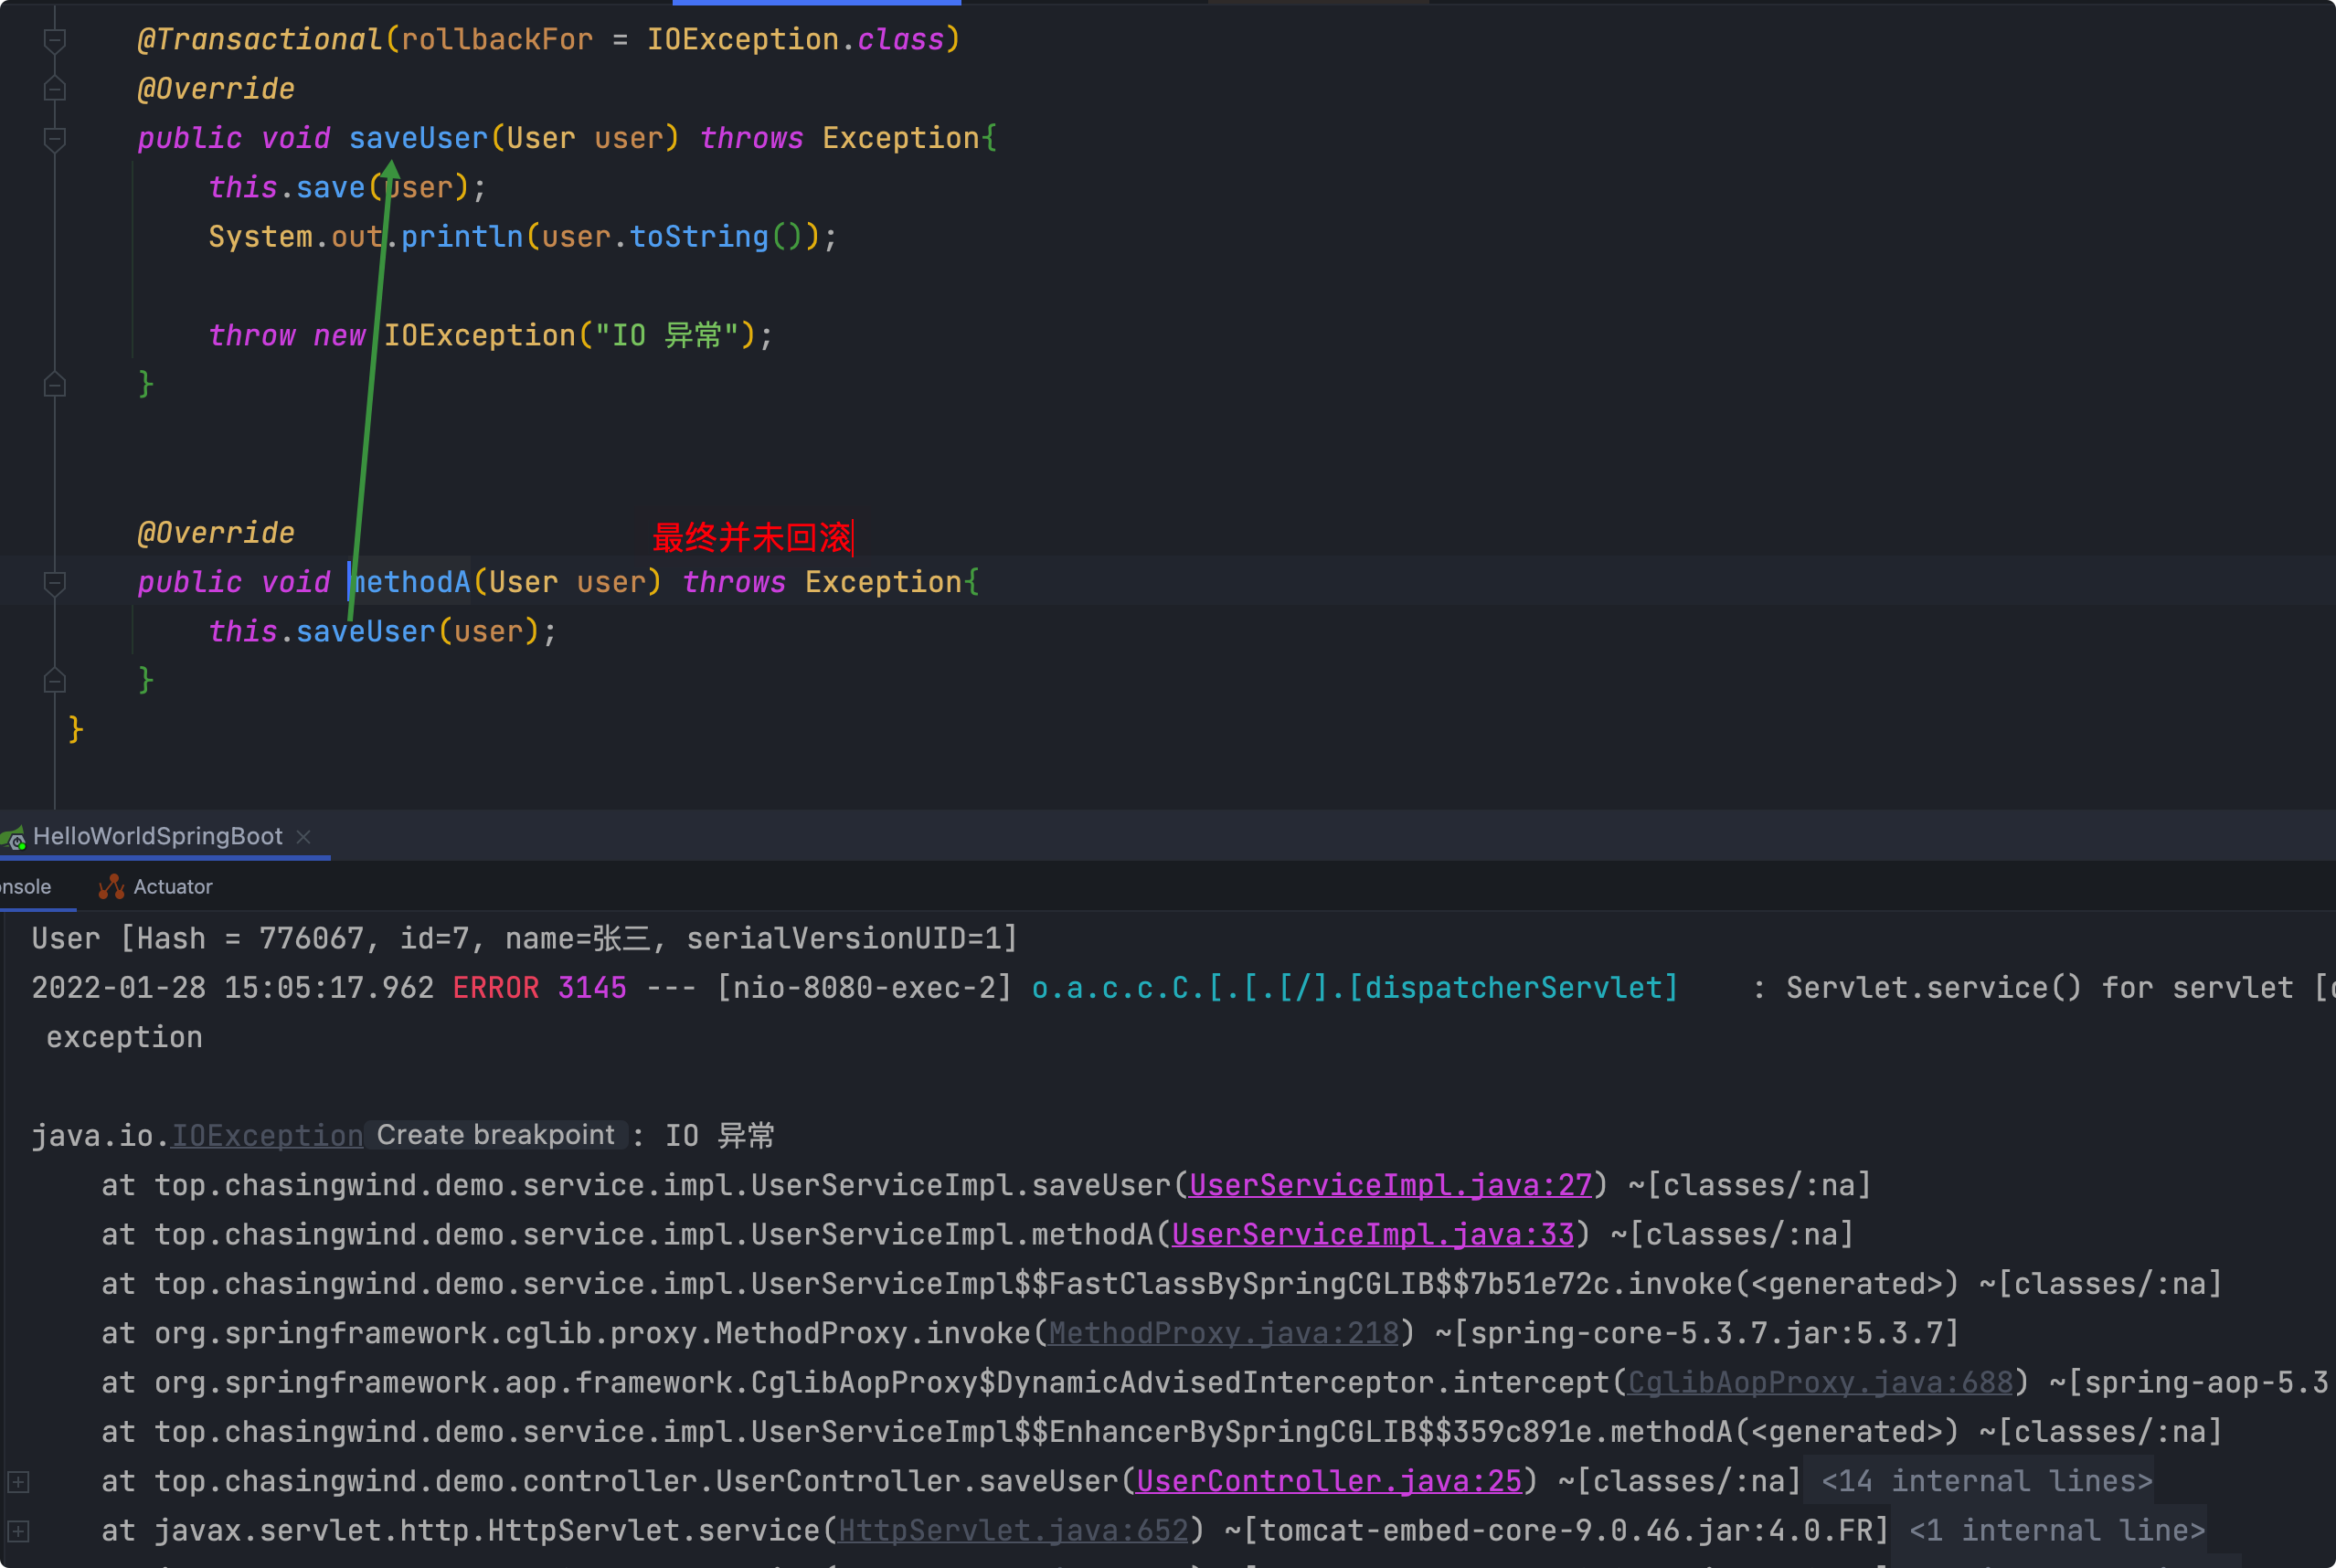
Task: Expand stack frames next to HttpServlet line
Action: 18,1531
